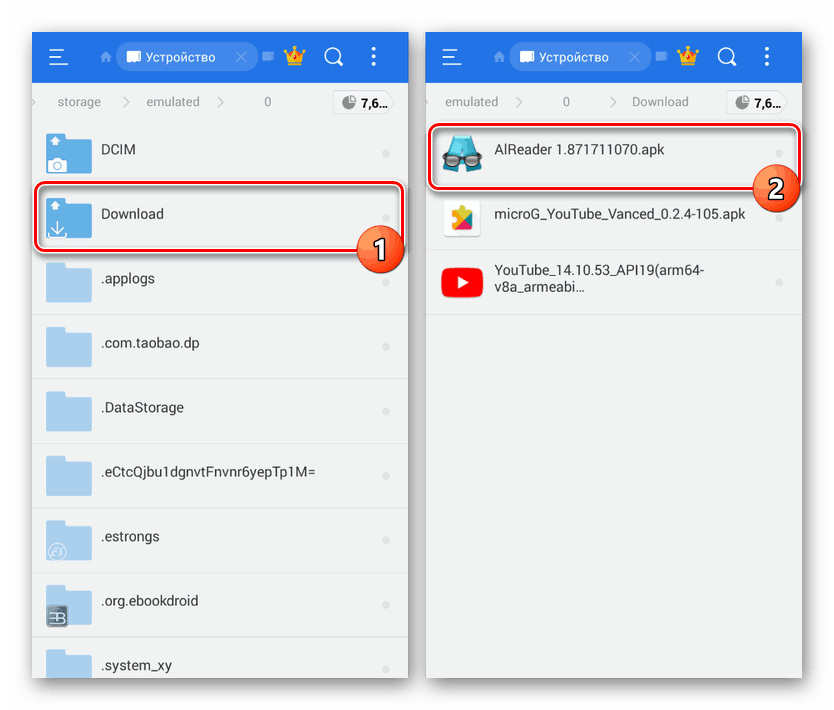The height and width of the screenshot is (710, 834).
Task: Open the DCIM folder
Action: (150, 148)
